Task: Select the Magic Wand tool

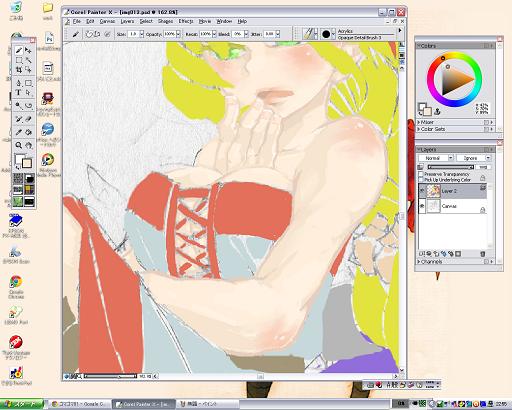Action: pyautogui.click(x=29, y=60)
